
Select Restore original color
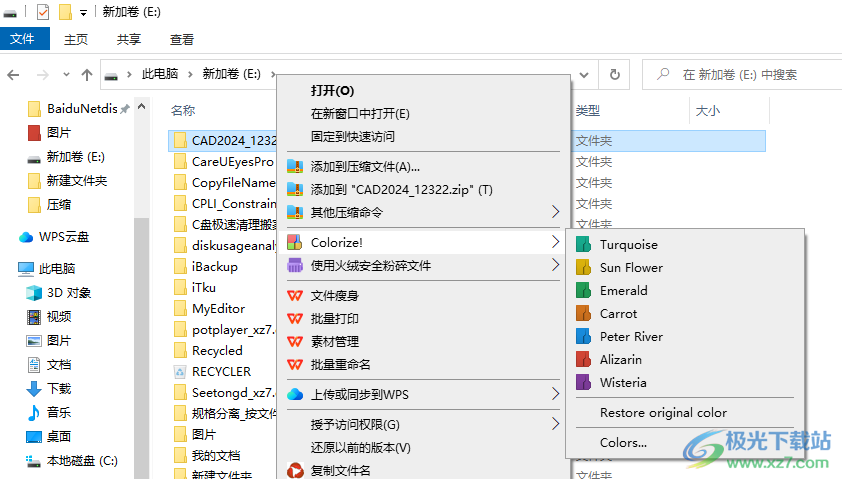[x=663, y=412]
